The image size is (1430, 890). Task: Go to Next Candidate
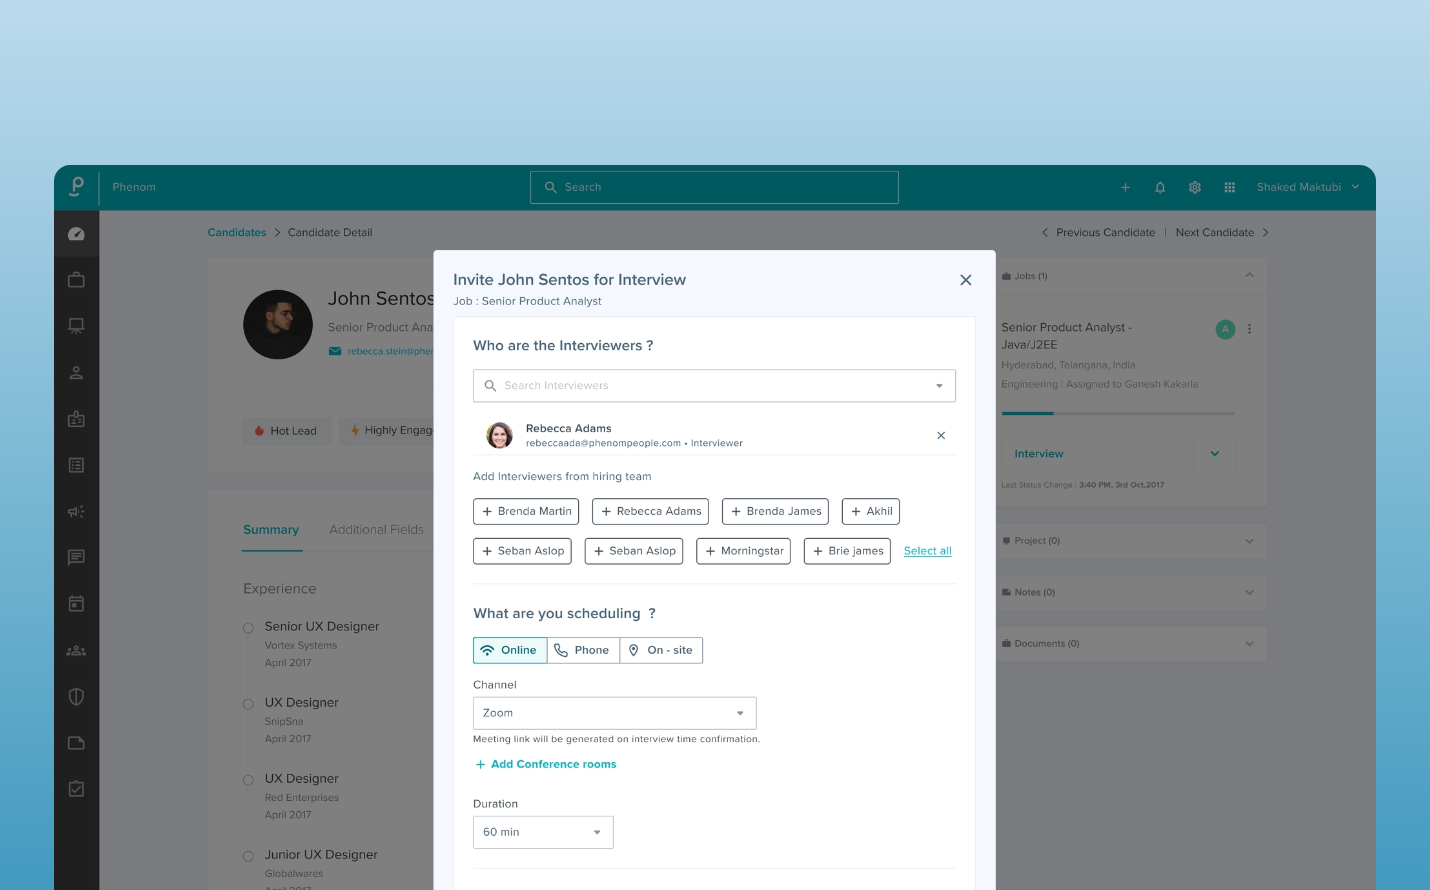[1222, 232]
